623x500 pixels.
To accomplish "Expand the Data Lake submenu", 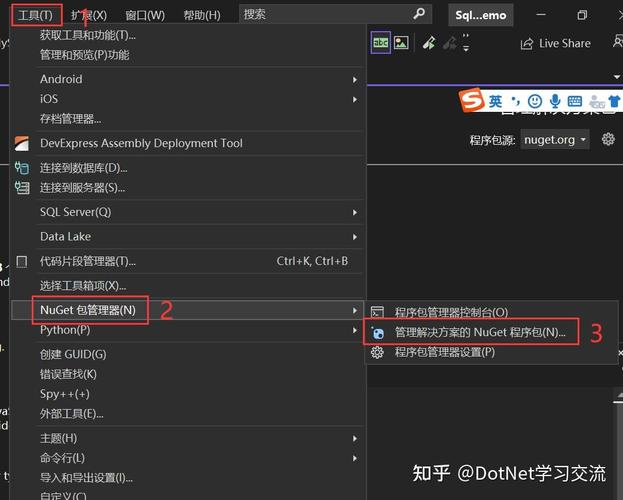I will point(188,236).
